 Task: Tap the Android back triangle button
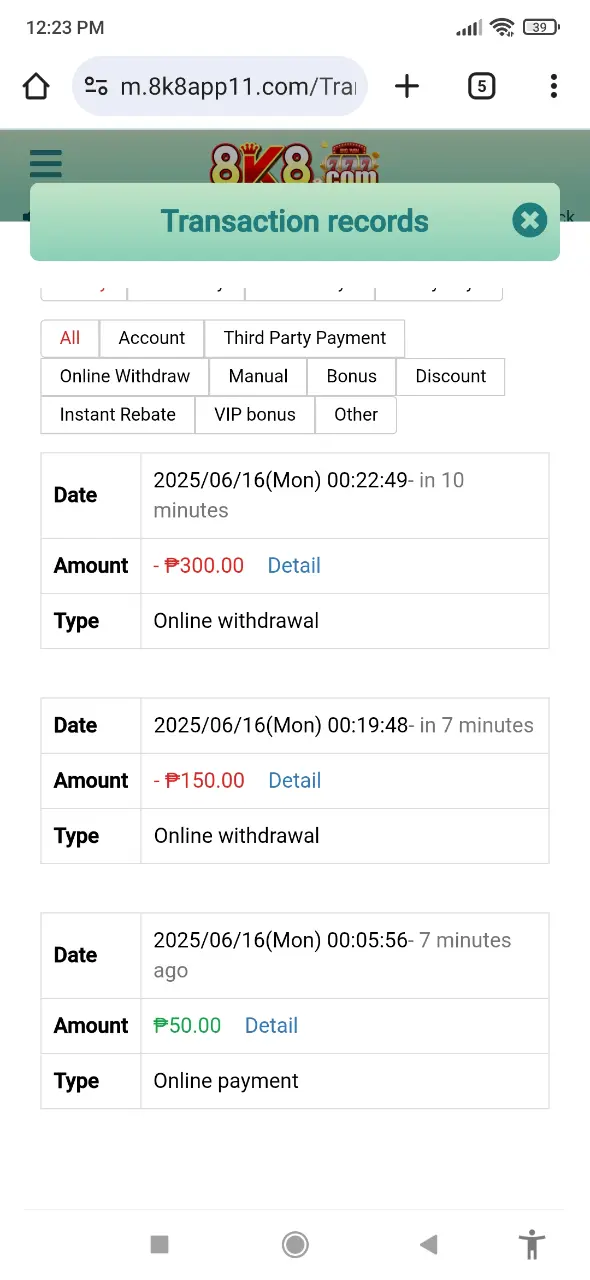click(429, 1244)
